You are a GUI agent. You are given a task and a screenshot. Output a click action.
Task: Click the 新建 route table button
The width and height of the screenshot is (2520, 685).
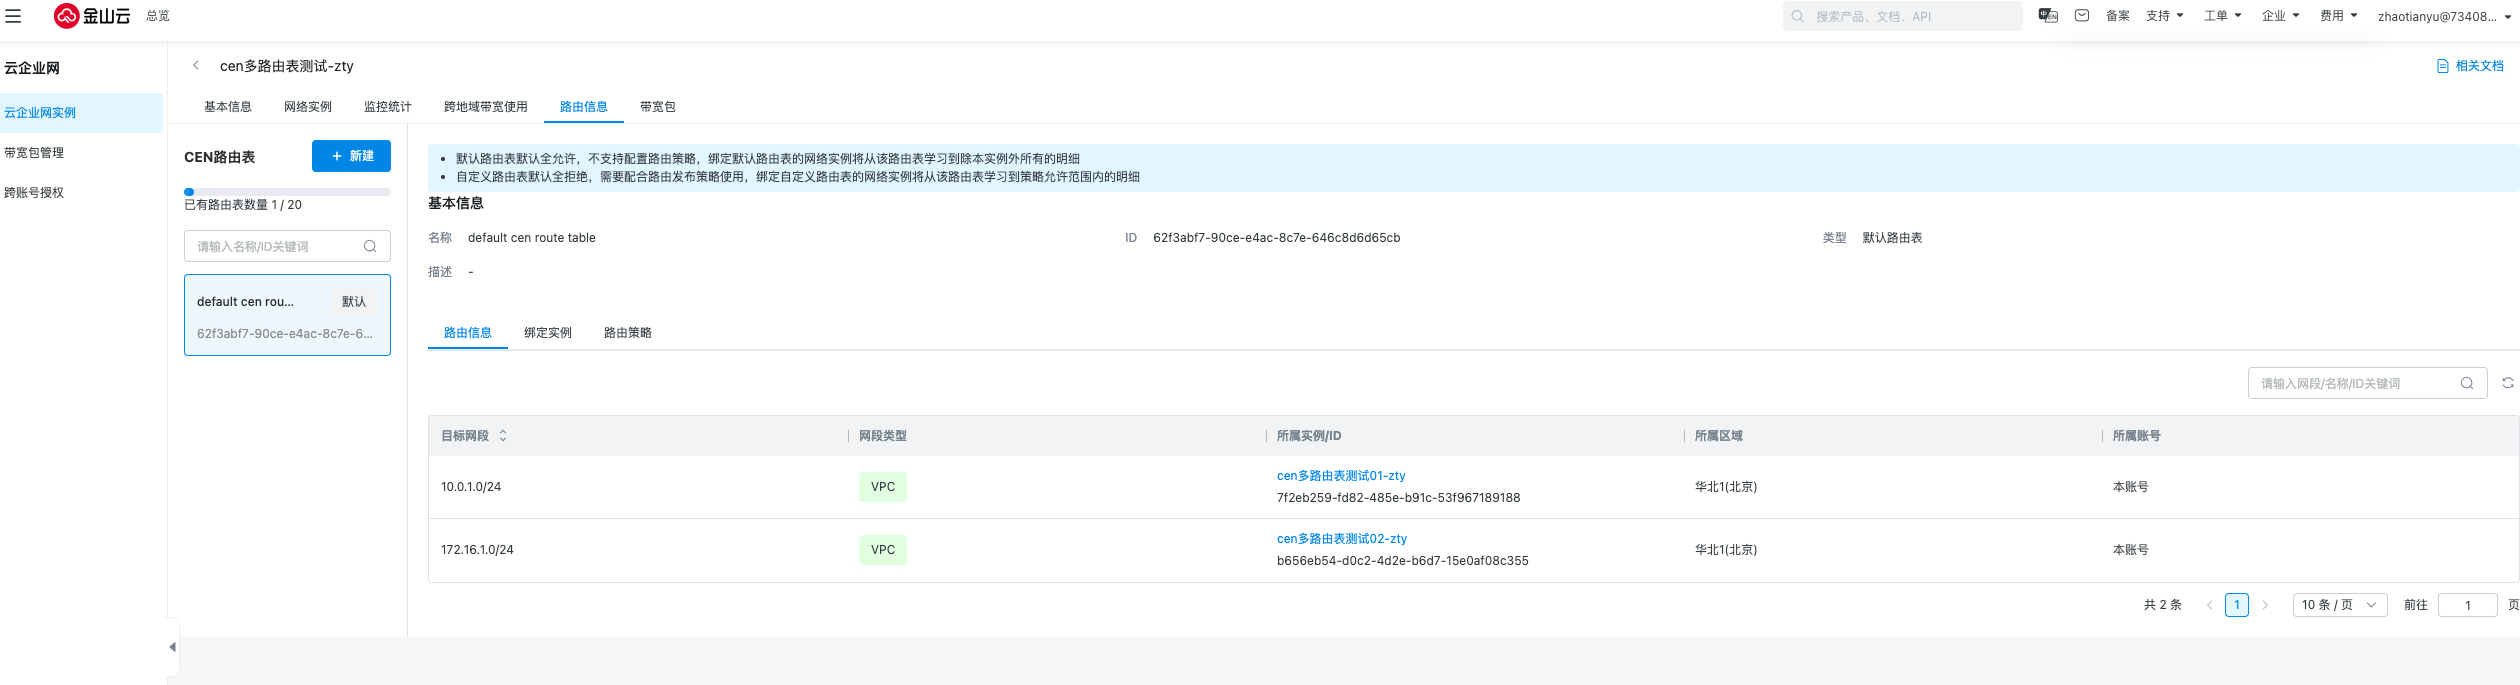tap(351, 156)
